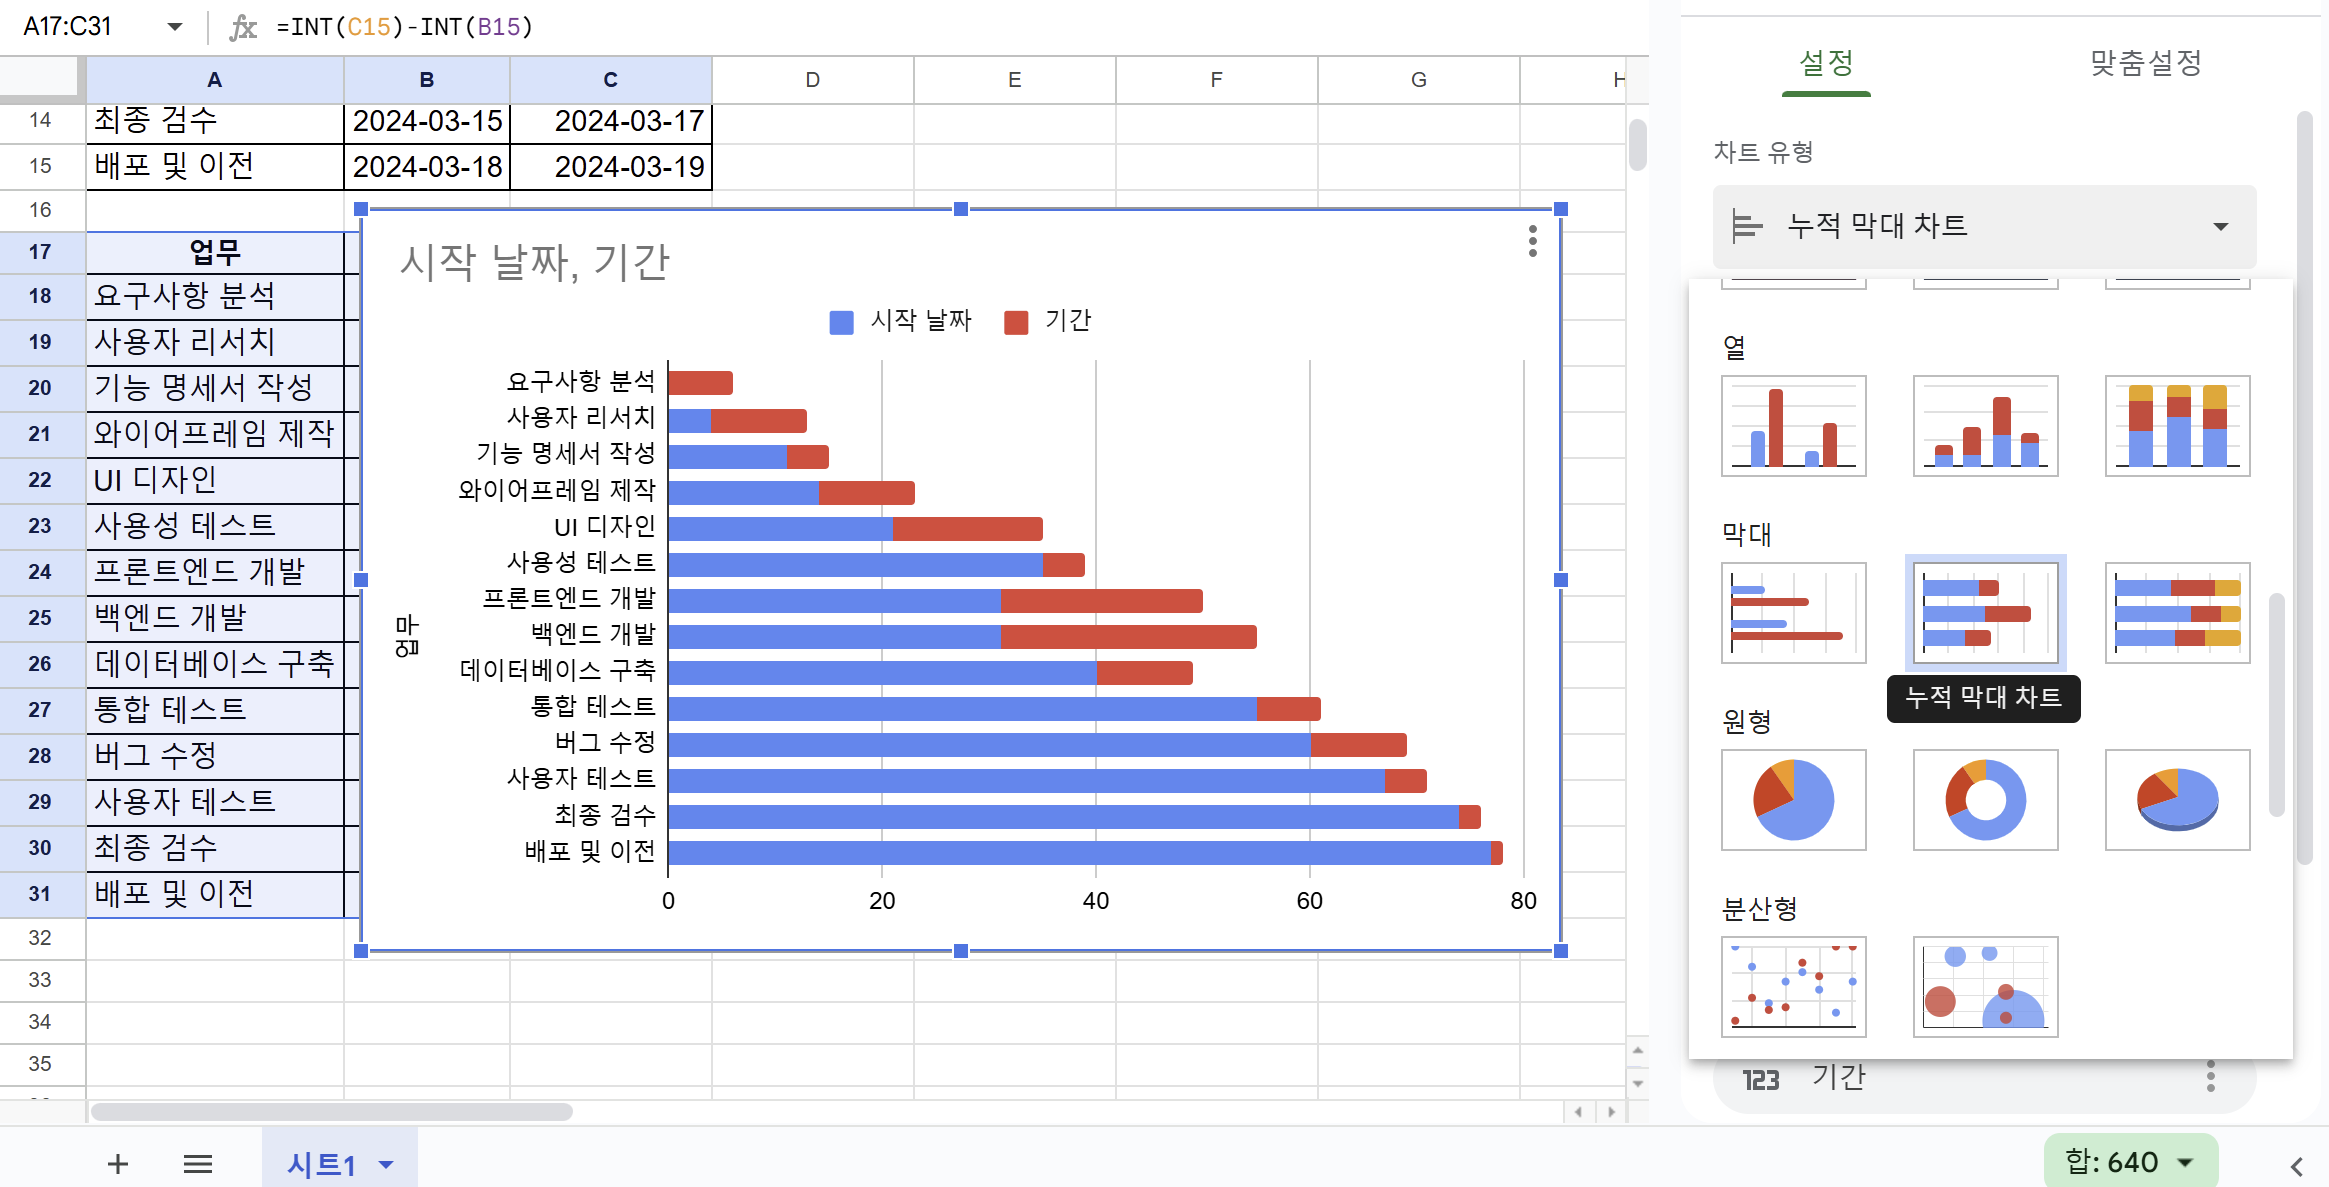This screenshot has height=1187, width=2329.
Task: Click the chart title 시작 날짜, 기간
Action: 534,262
